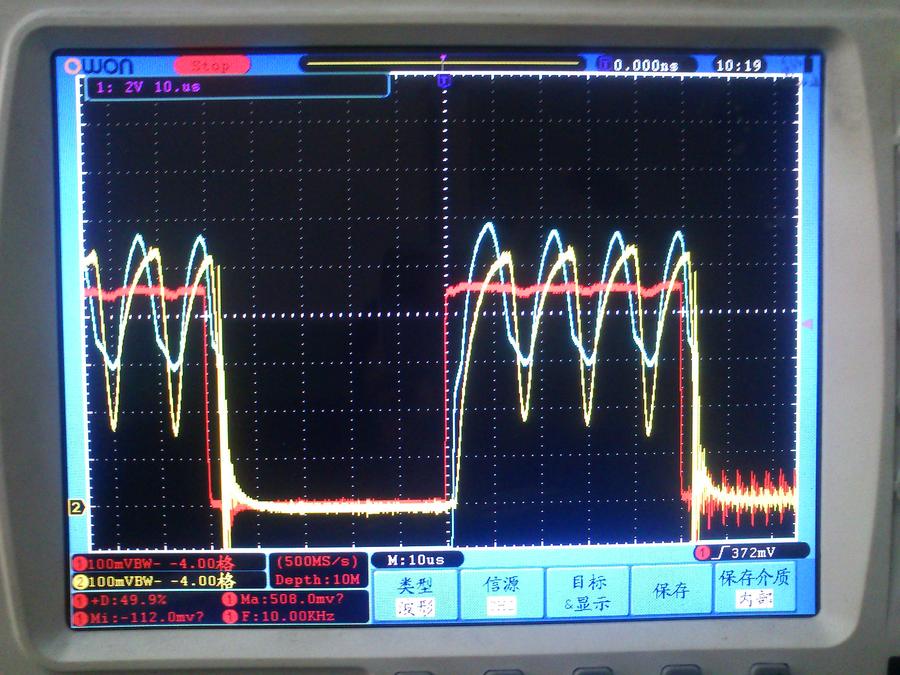The height and width of the screenshot is (675, 900).
Task: Click the channel 2 ground marker on left edge
Action: (75, 508)
